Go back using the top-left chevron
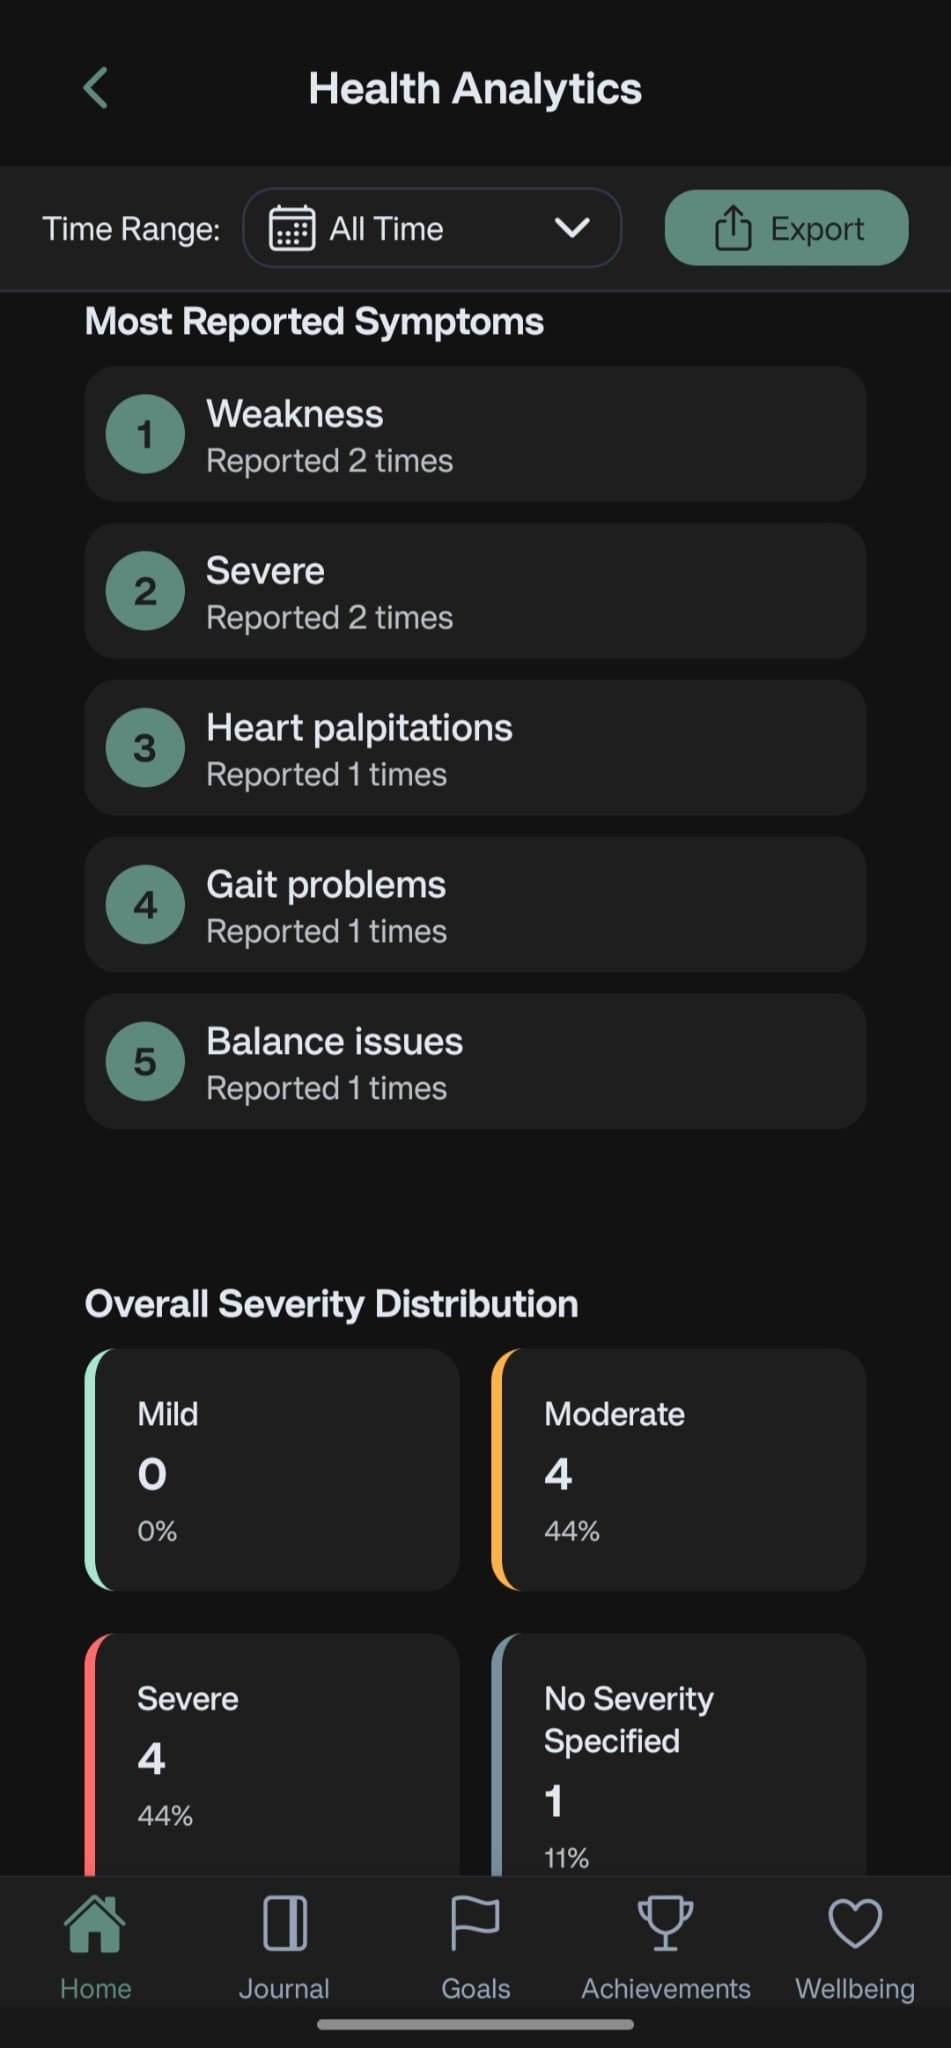The height and width of the screenshot is (2048, 951). 95,88
